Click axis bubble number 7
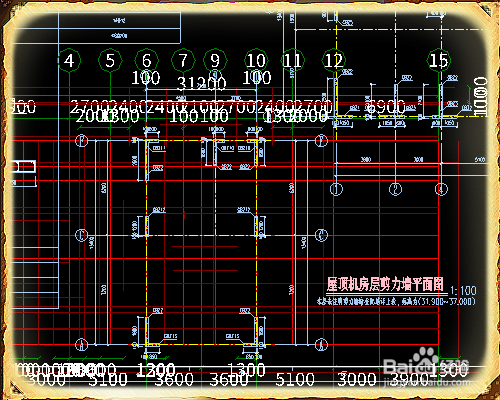This screenshot has width=500, height=400. click(183, 60)
